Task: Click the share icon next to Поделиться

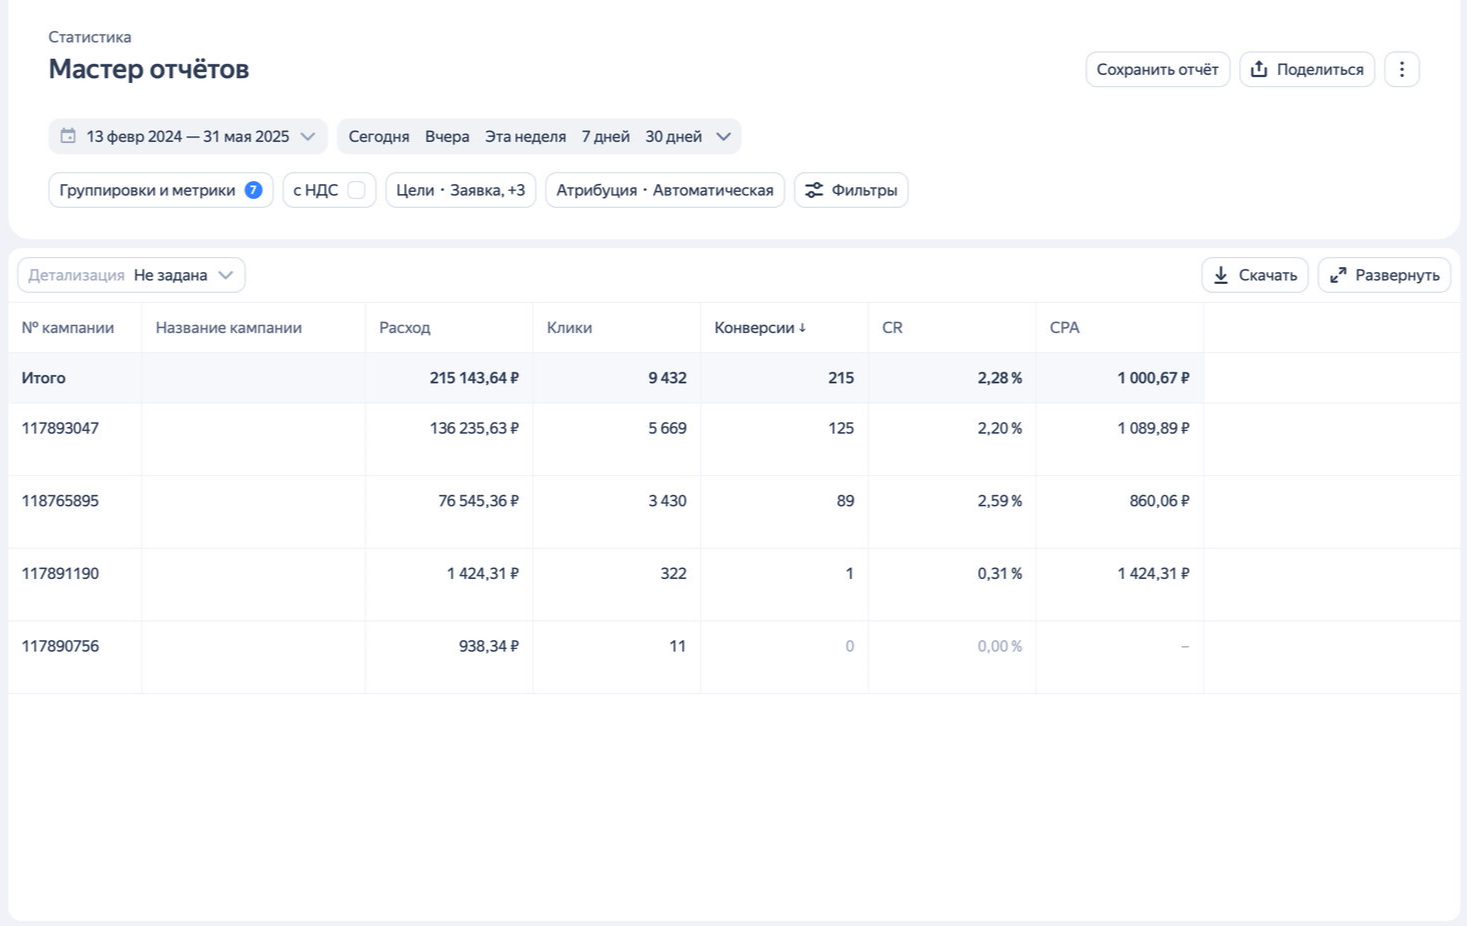Action: tap(1259, 69)
